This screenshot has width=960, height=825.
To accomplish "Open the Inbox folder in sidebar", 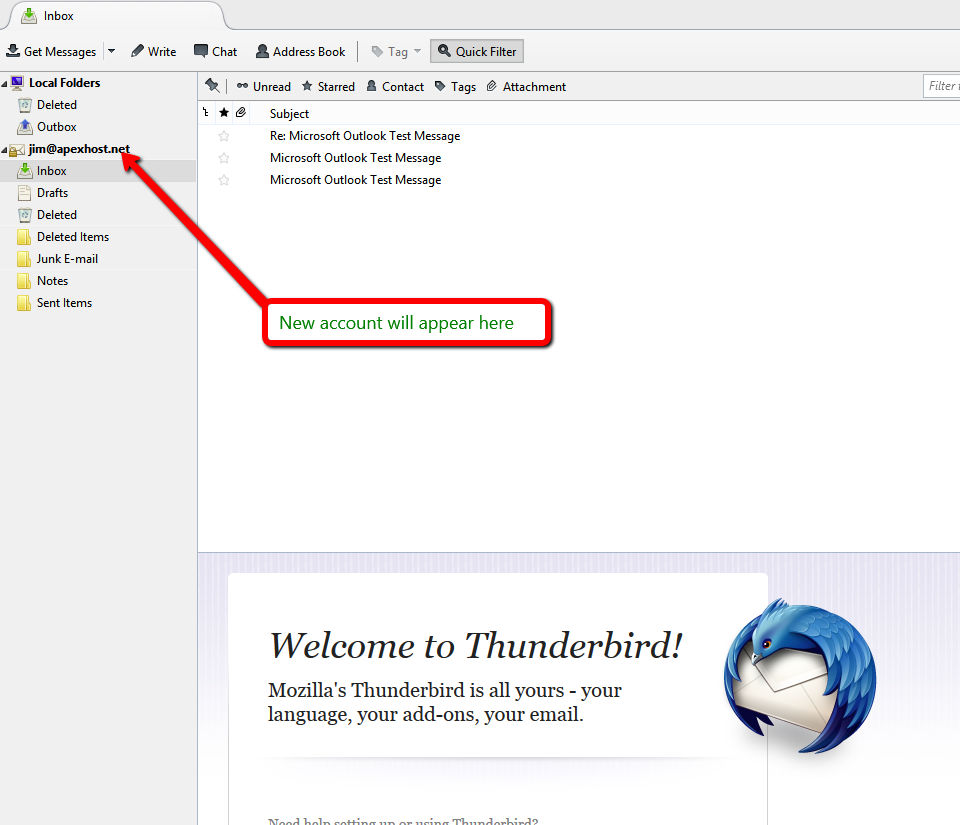I will click(x=51, y=171).
